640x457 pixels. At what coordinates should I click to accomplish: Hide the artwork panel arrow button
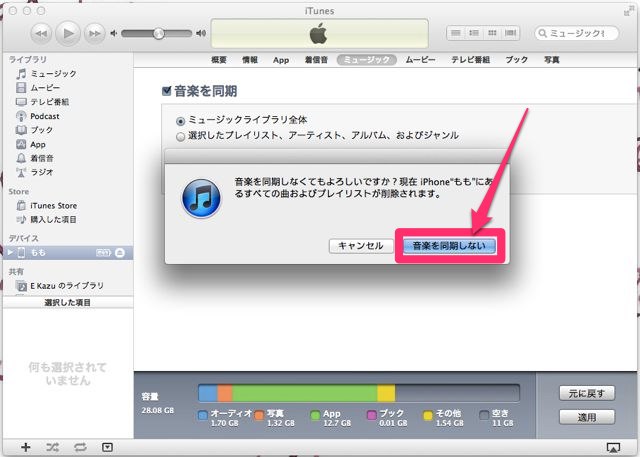point(107,448)
